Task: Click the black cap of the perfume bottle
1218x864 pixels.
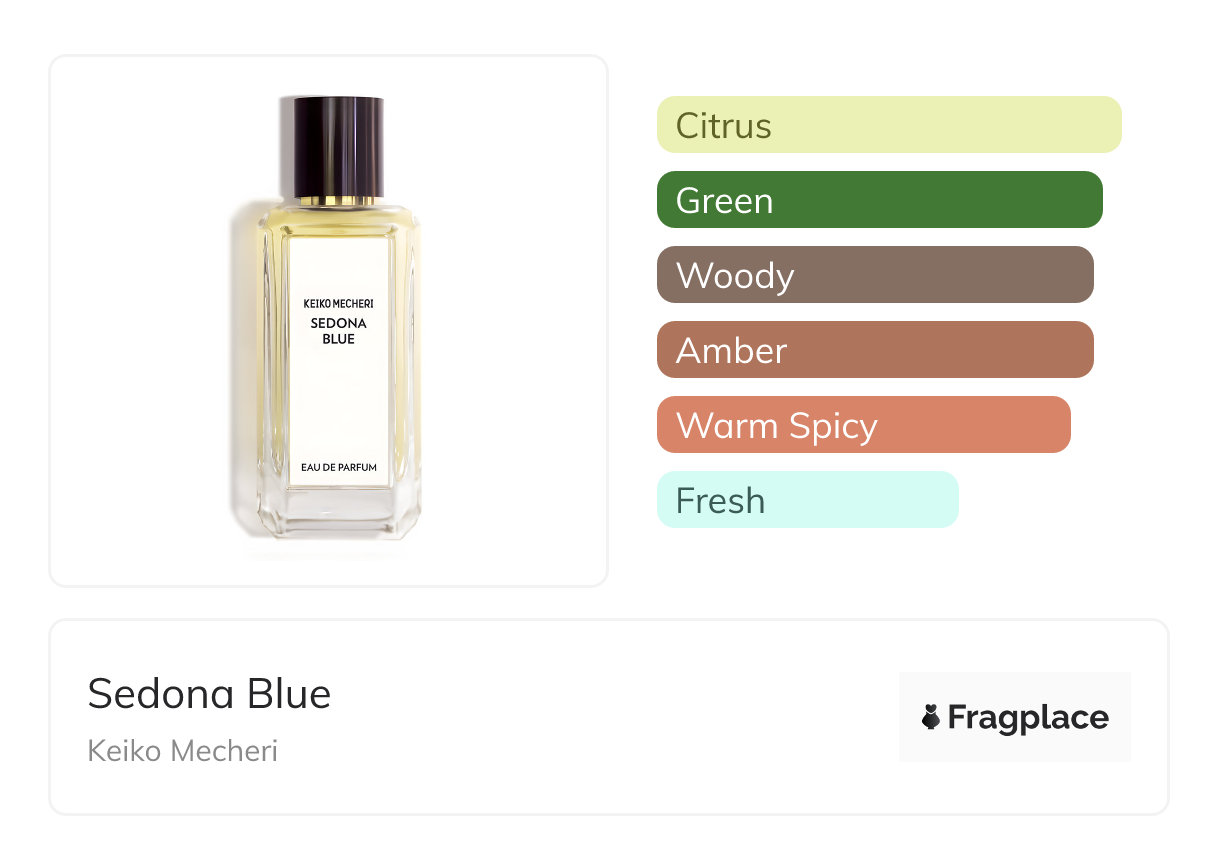Action: point(332,143)
